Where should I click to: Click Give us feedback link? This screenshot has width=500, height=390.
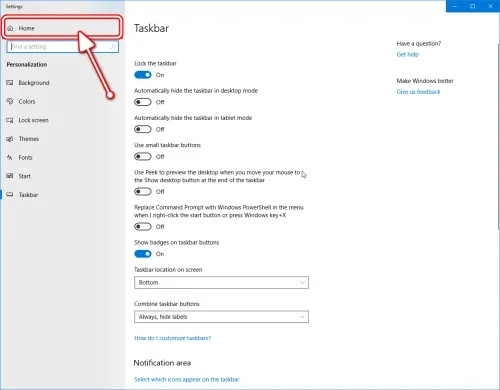pos(418,92)
